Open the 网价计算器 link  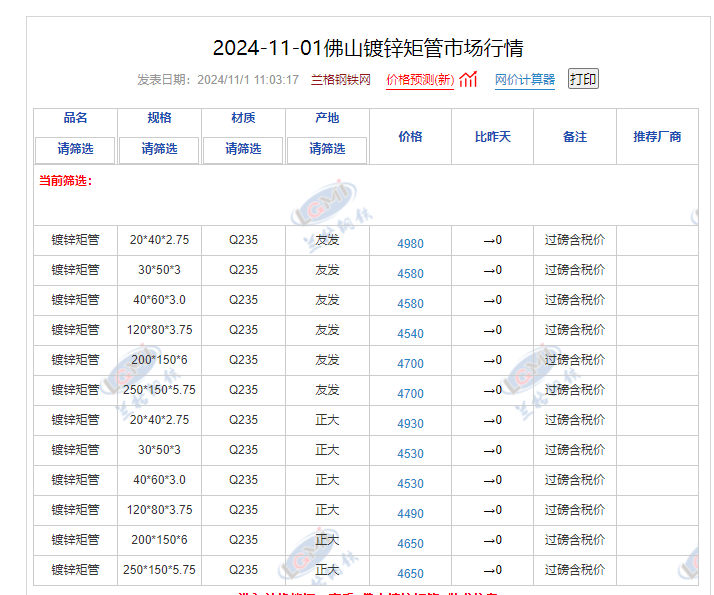coord(525,80)
